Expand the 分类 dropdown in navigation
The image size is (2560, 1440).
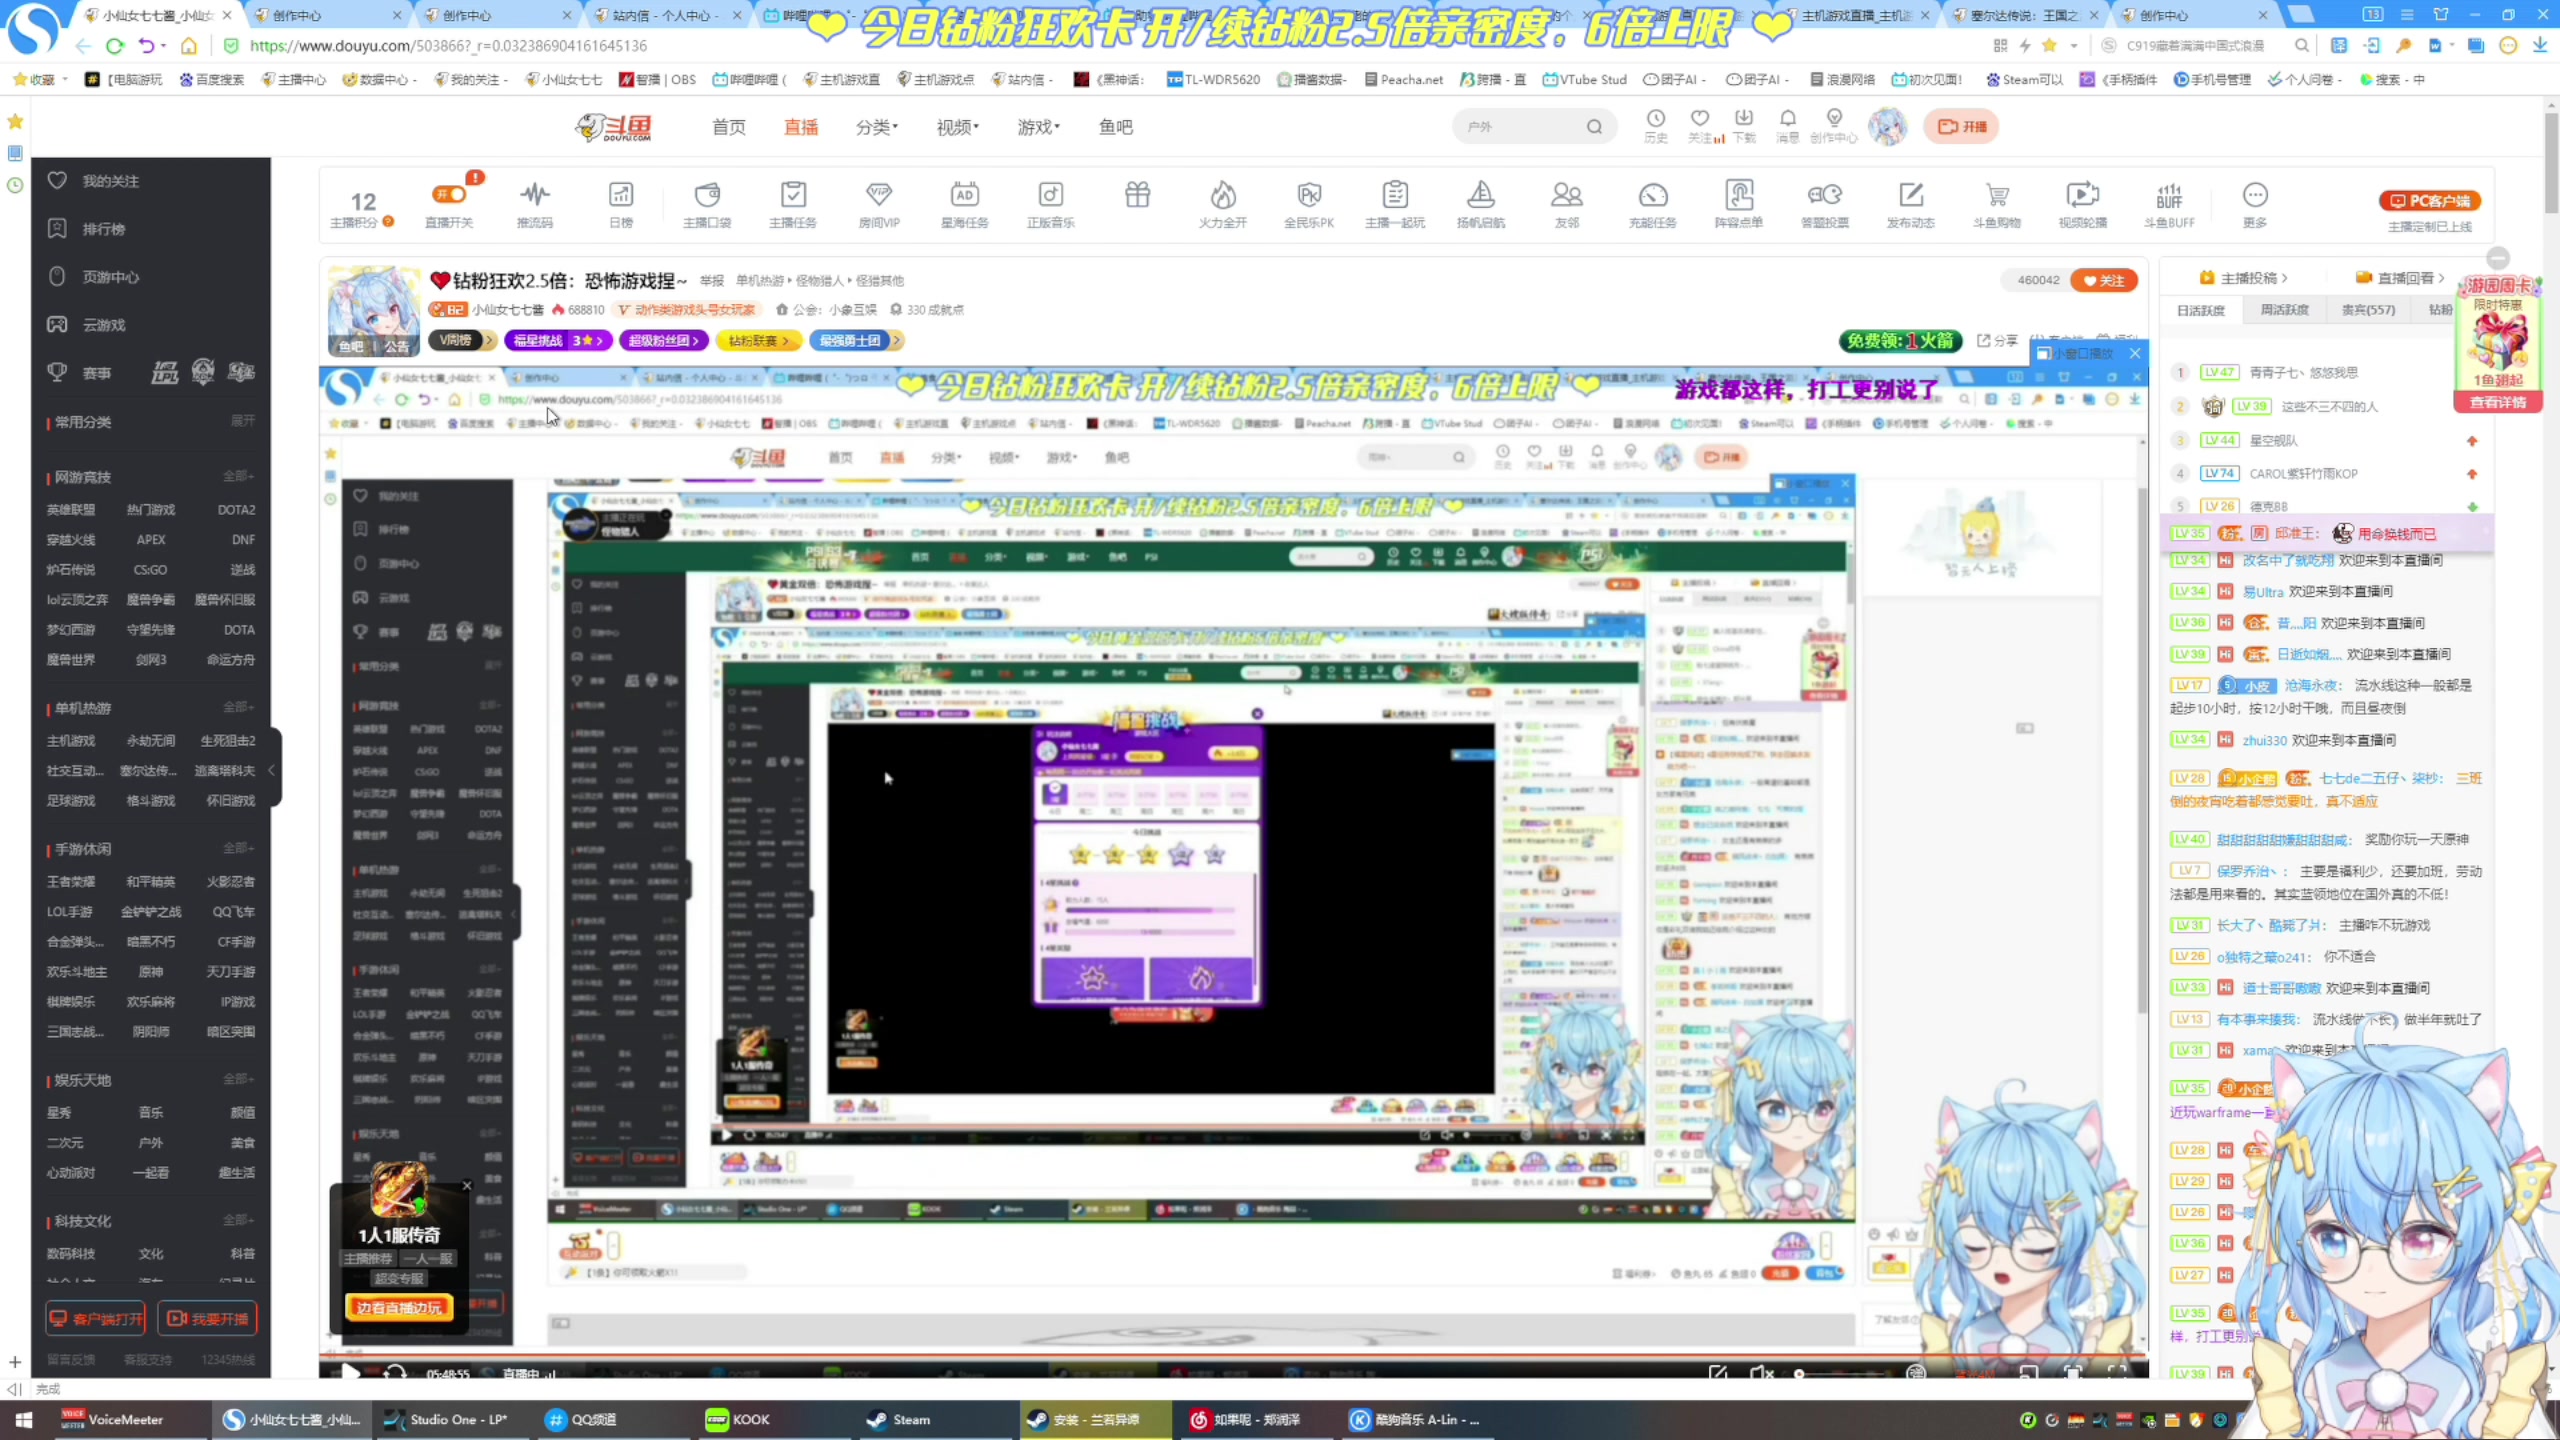coord(876,127)
